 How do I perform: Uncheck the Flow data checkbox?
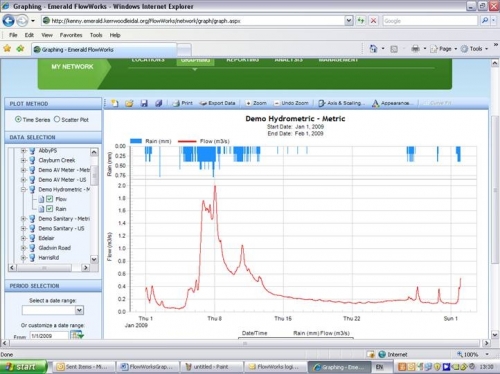50,199
